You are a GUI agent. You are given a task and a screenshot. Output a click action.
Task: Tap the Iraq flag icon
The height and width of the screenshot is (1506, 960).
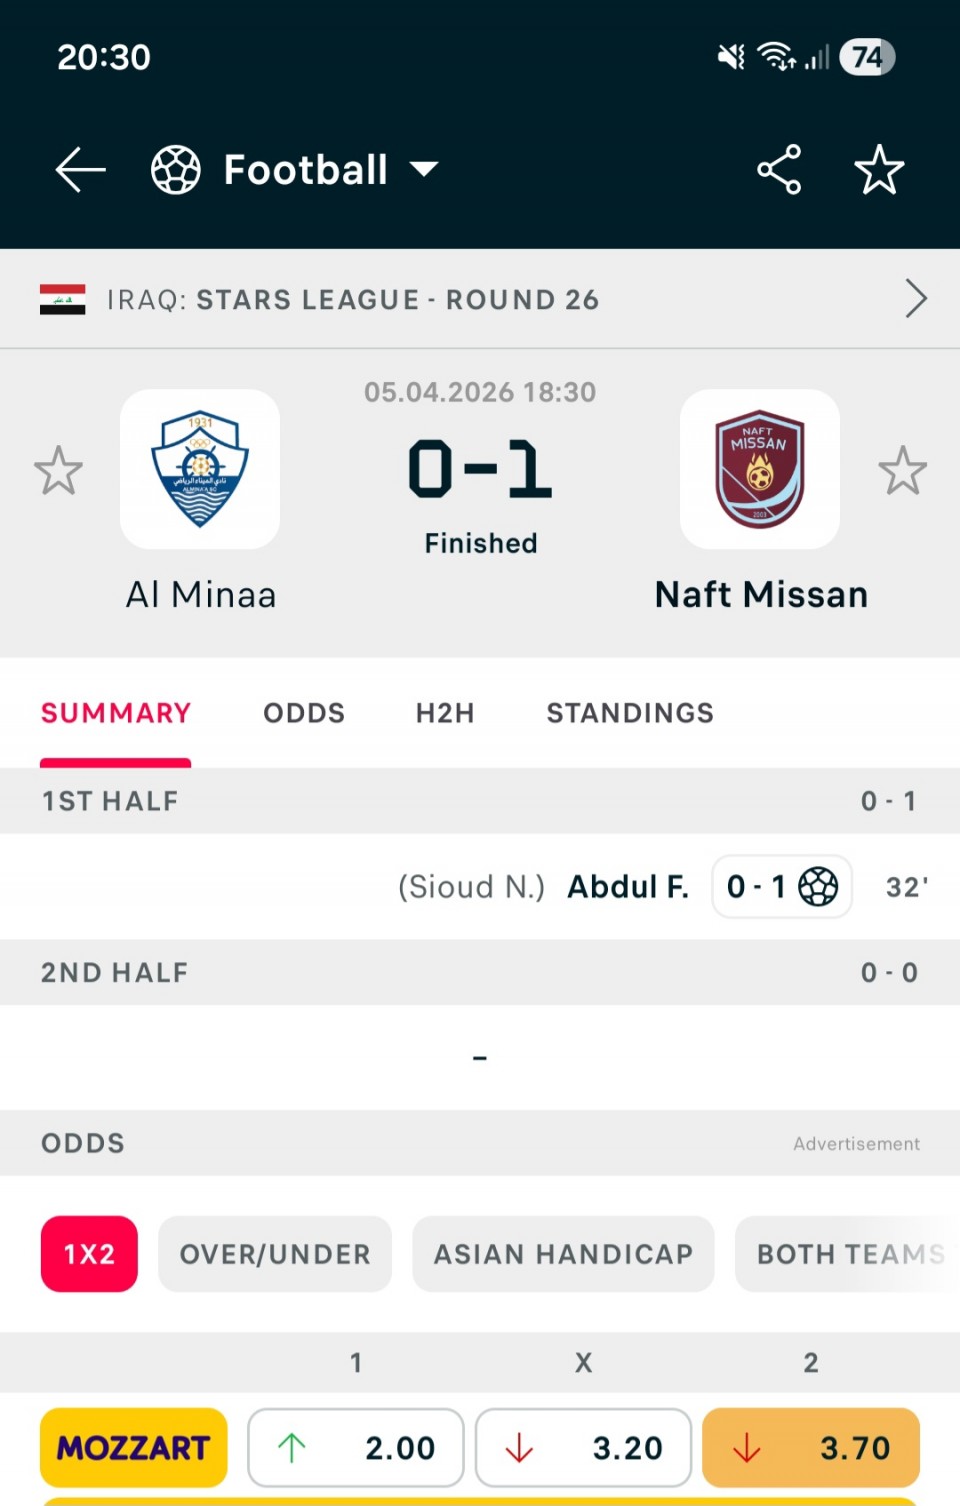tap(62, 299)
